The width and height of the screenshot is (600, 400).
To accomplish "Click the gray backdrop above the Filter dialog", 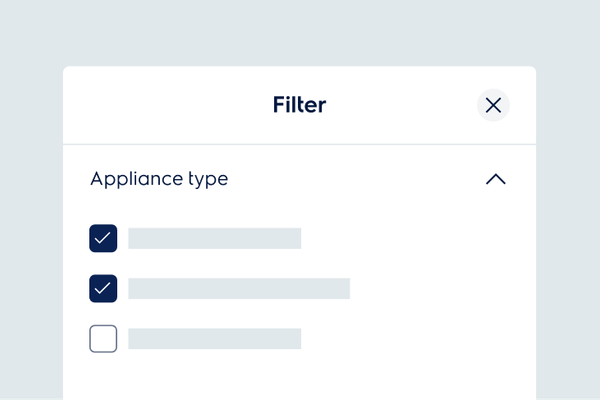I will 300,32.
